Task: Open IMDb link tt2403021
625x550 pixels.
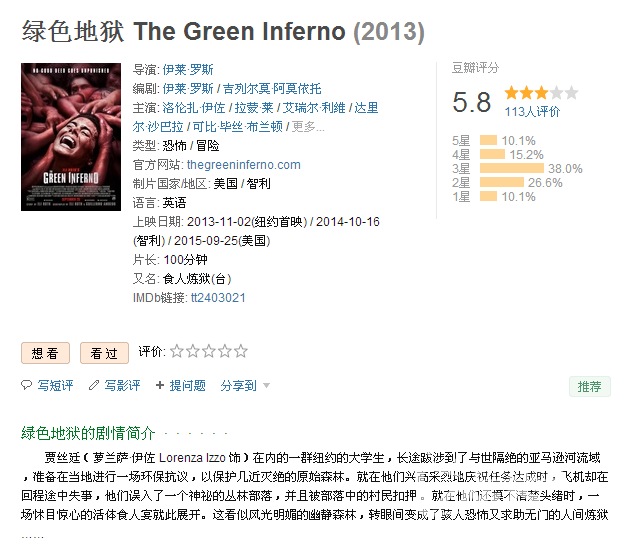Action: click(218, 298)
